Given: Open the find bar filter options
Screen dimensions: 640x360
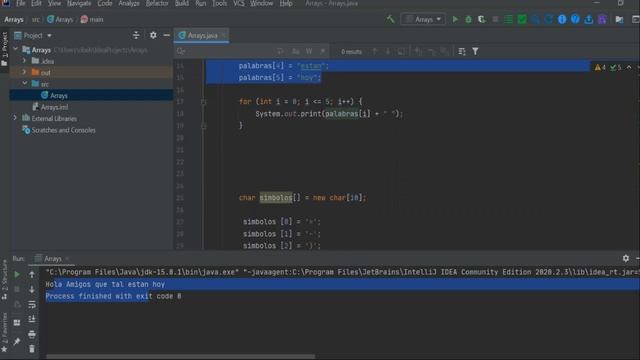Looking at the screenshot, I should tap(475, 51).
